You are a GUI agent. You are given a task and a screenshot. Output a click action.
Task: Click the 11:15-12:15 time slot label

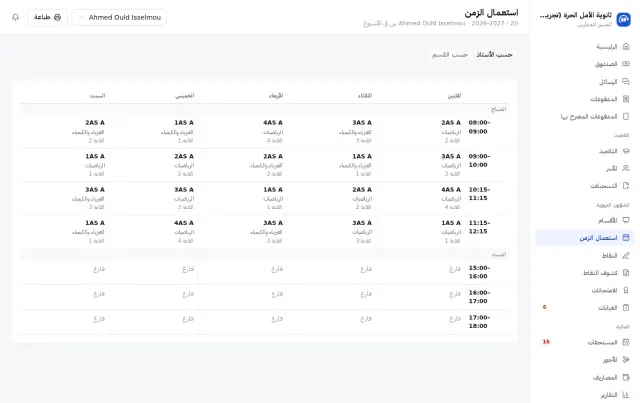pos(479,227)
